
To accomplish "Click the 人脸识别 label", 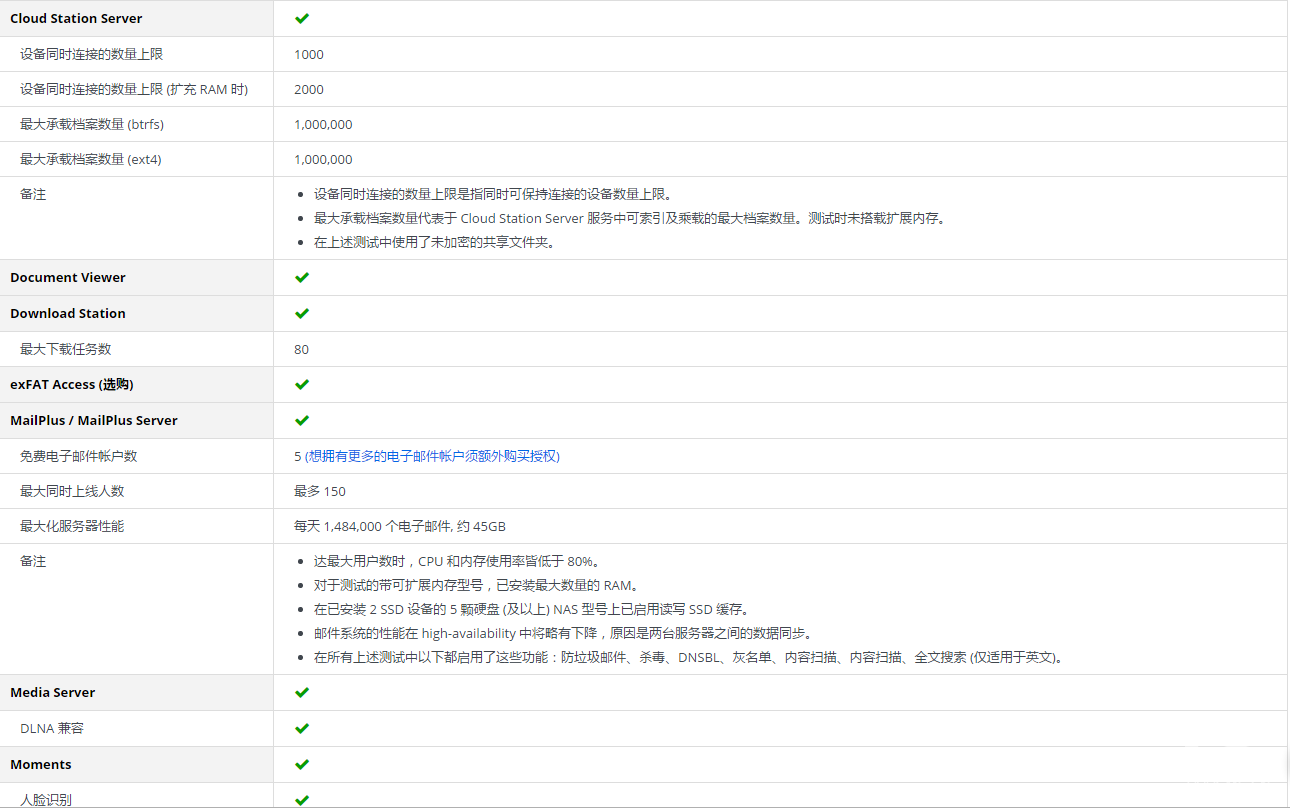I will 46,800.
